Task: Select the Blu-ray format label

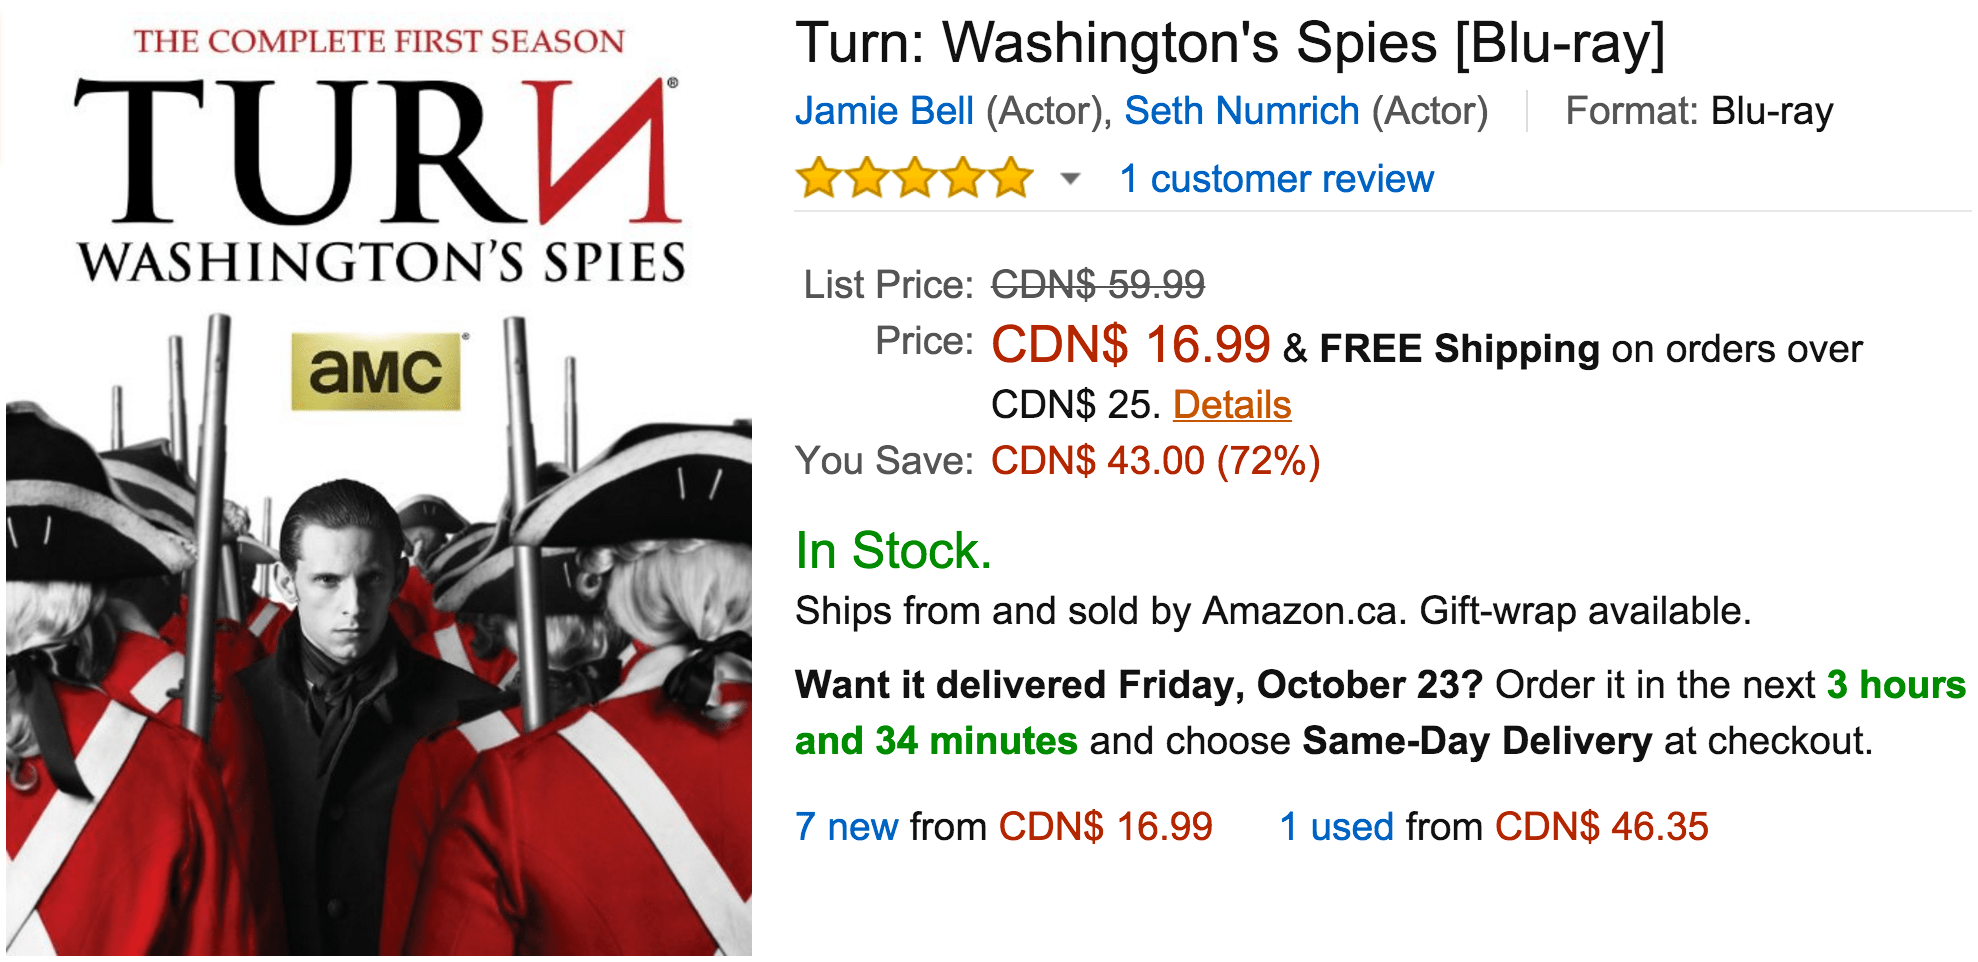Action: (1771, 111)
